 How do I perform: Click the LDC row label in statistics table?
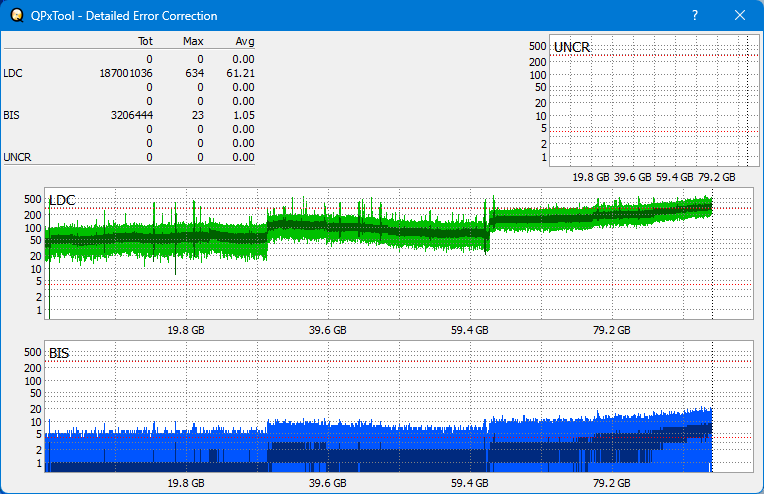click(13, 73)
